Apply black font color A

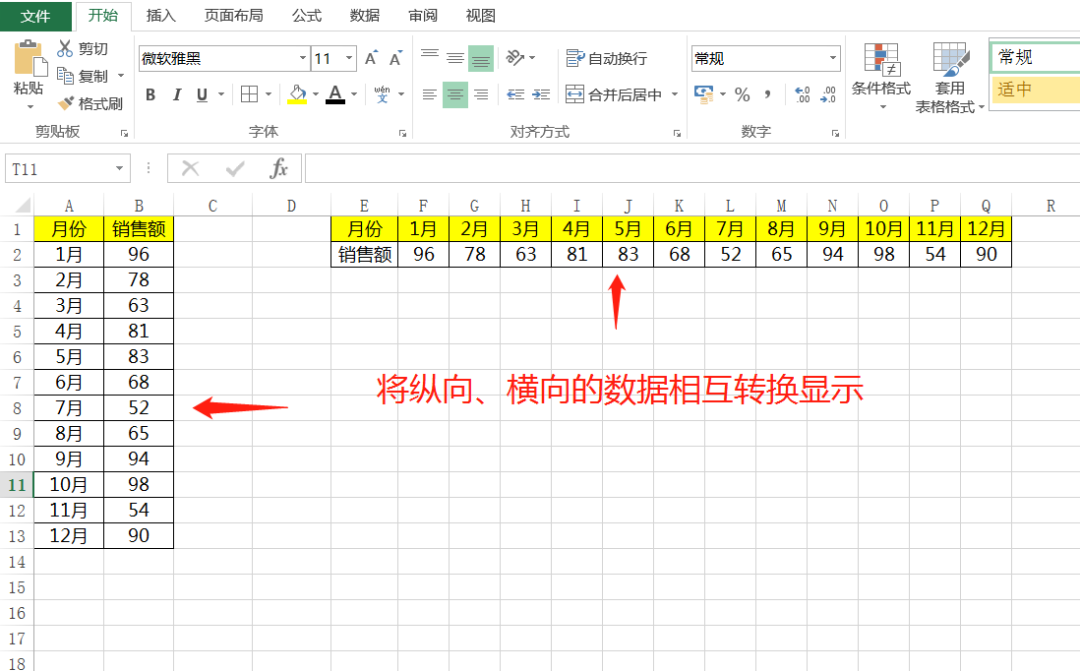point(335,94)
